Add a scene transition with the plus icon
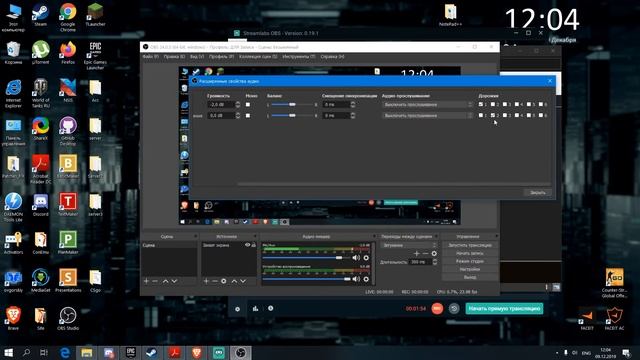This screenshot has height=360, width=640. point(416,253)
